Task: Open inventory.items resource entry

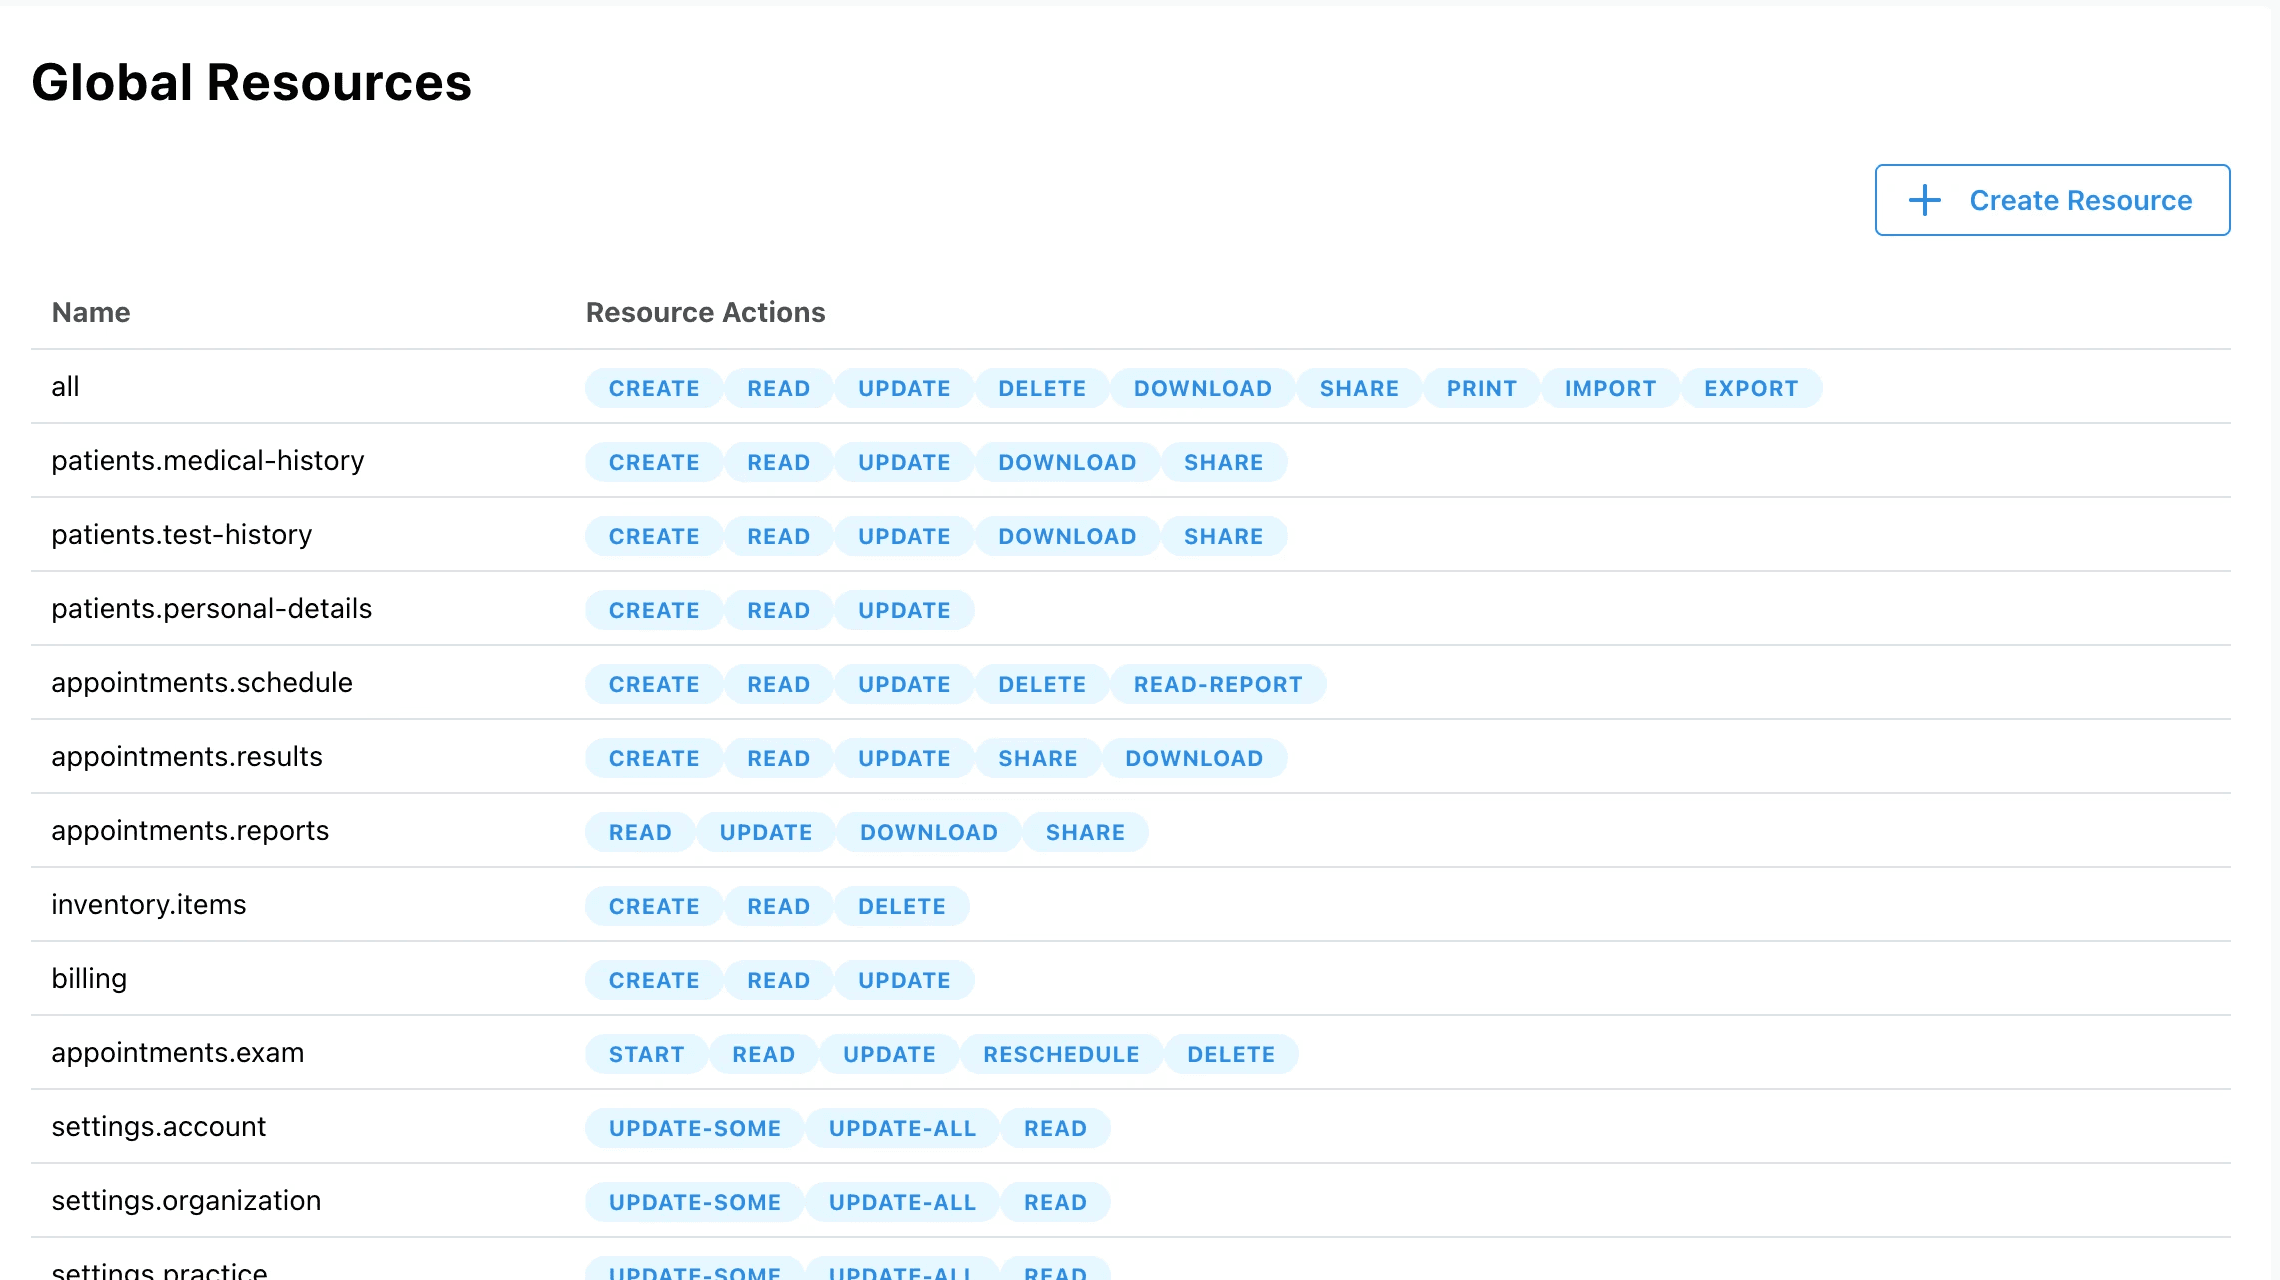Action: tap(149, 904)
